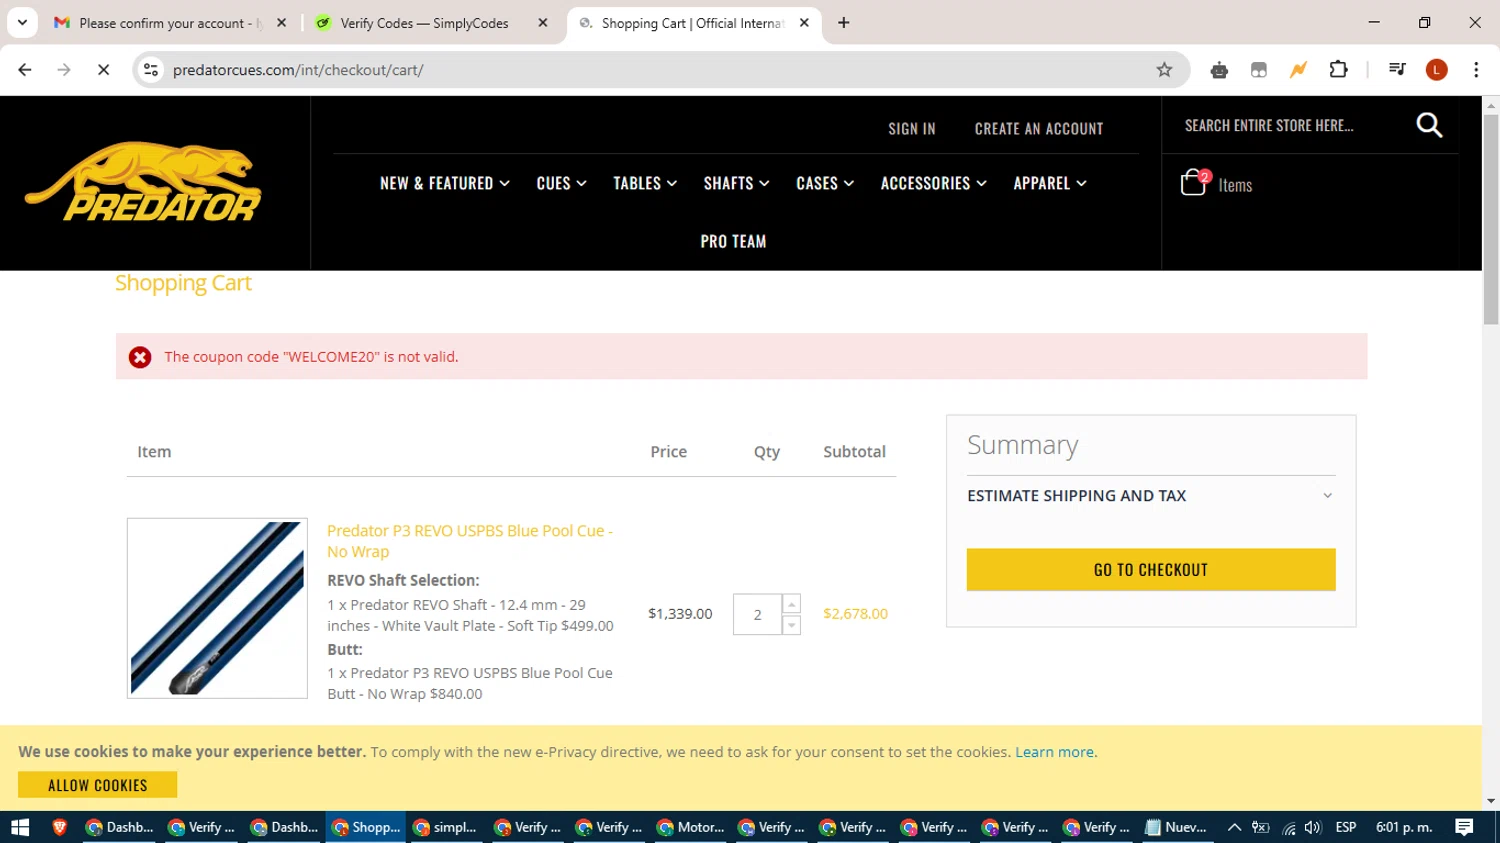Click the store search magnifier icon
Screen dimensions: 1500x843
[x=1429, y=125]
